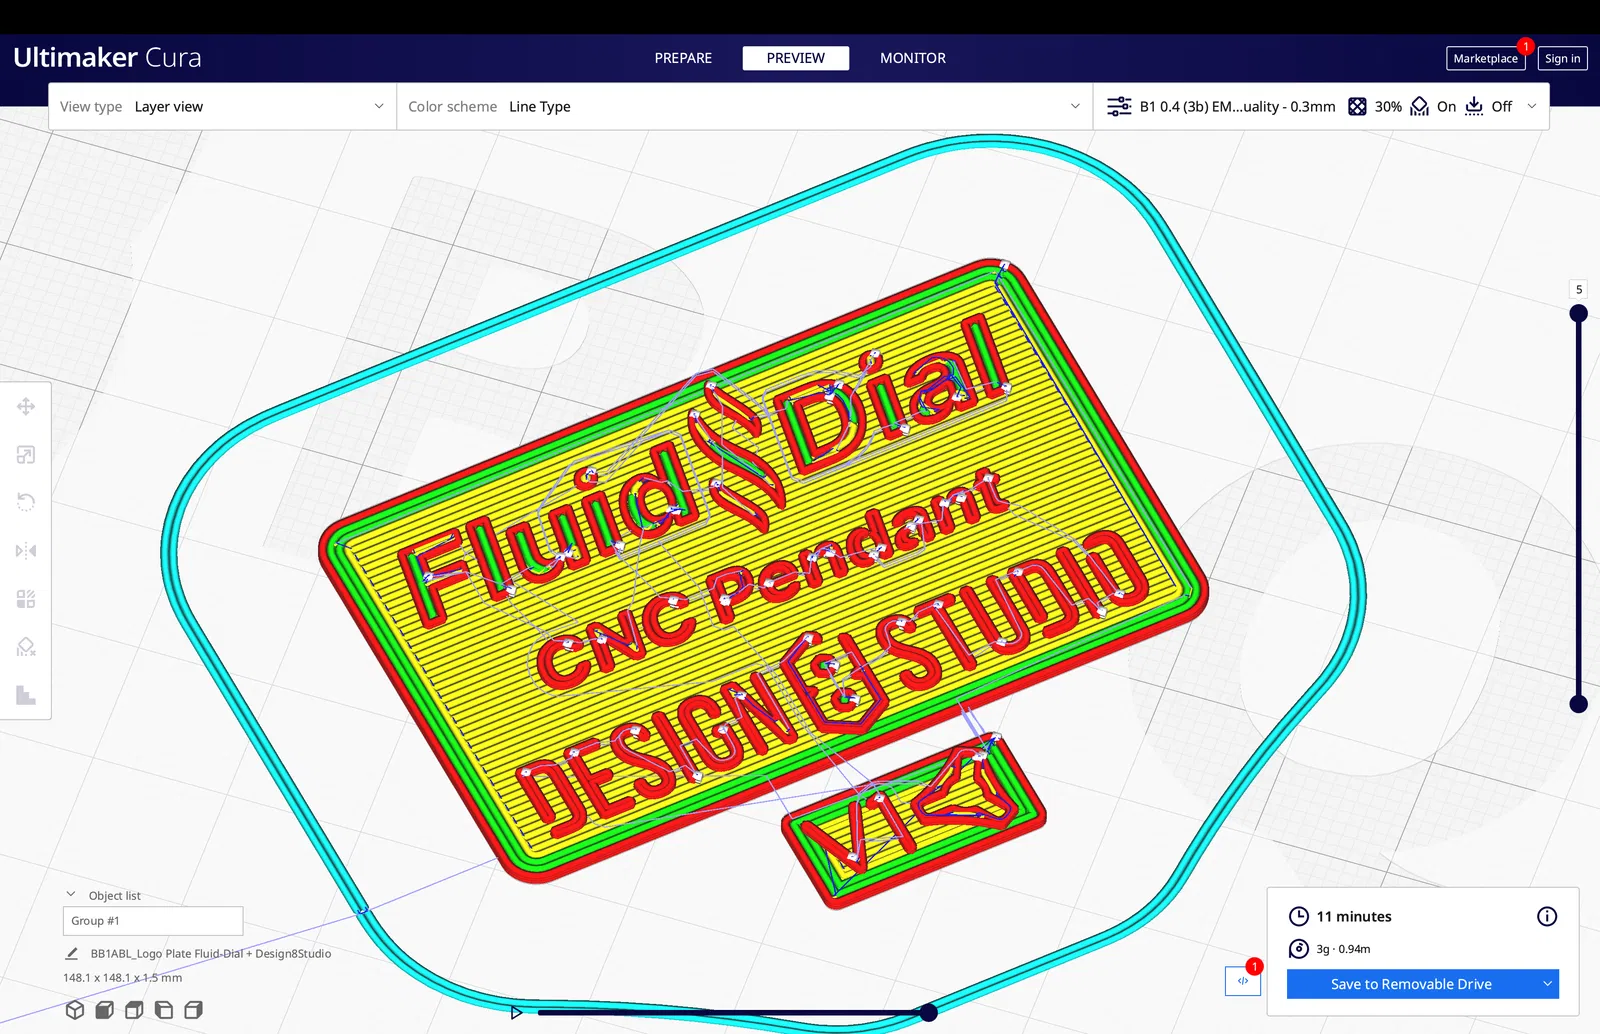This screenshot has height=1034, width=1600.
Task: Play the layer simulation
Action: (x=516, y=1012)
